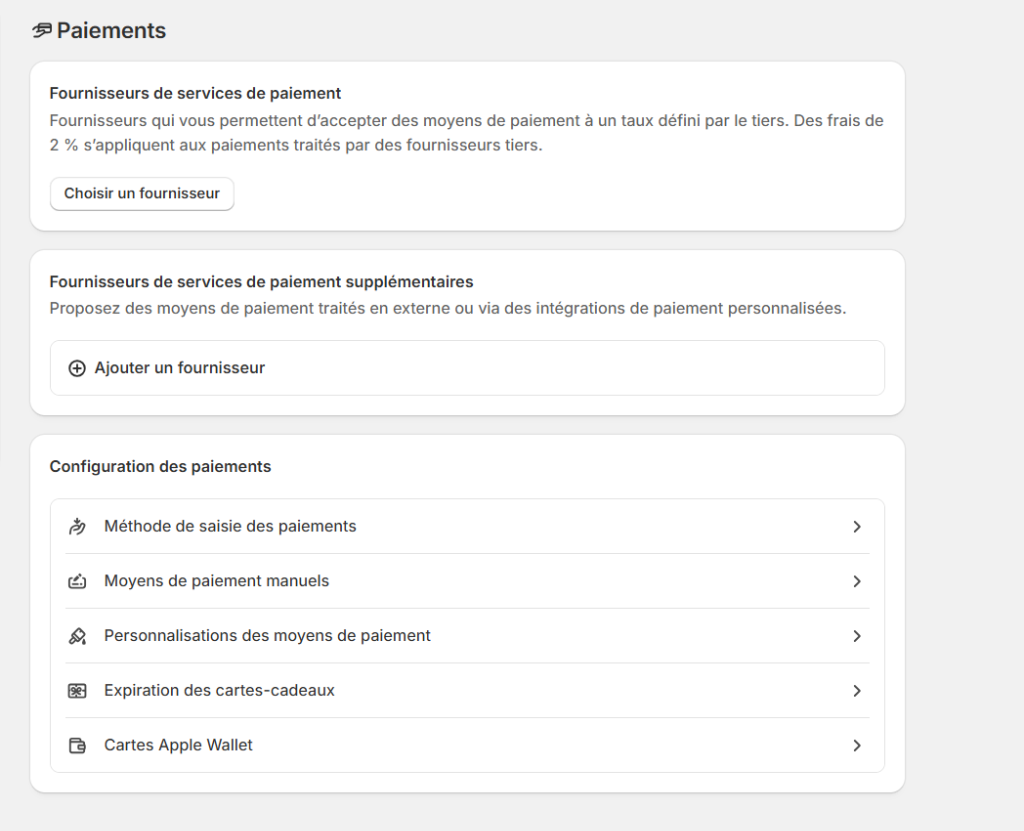Image resolution: width=1024 pixels, height=831 pixels.
Task: Open Méthode de saisie des paiements
Action: 468,527
